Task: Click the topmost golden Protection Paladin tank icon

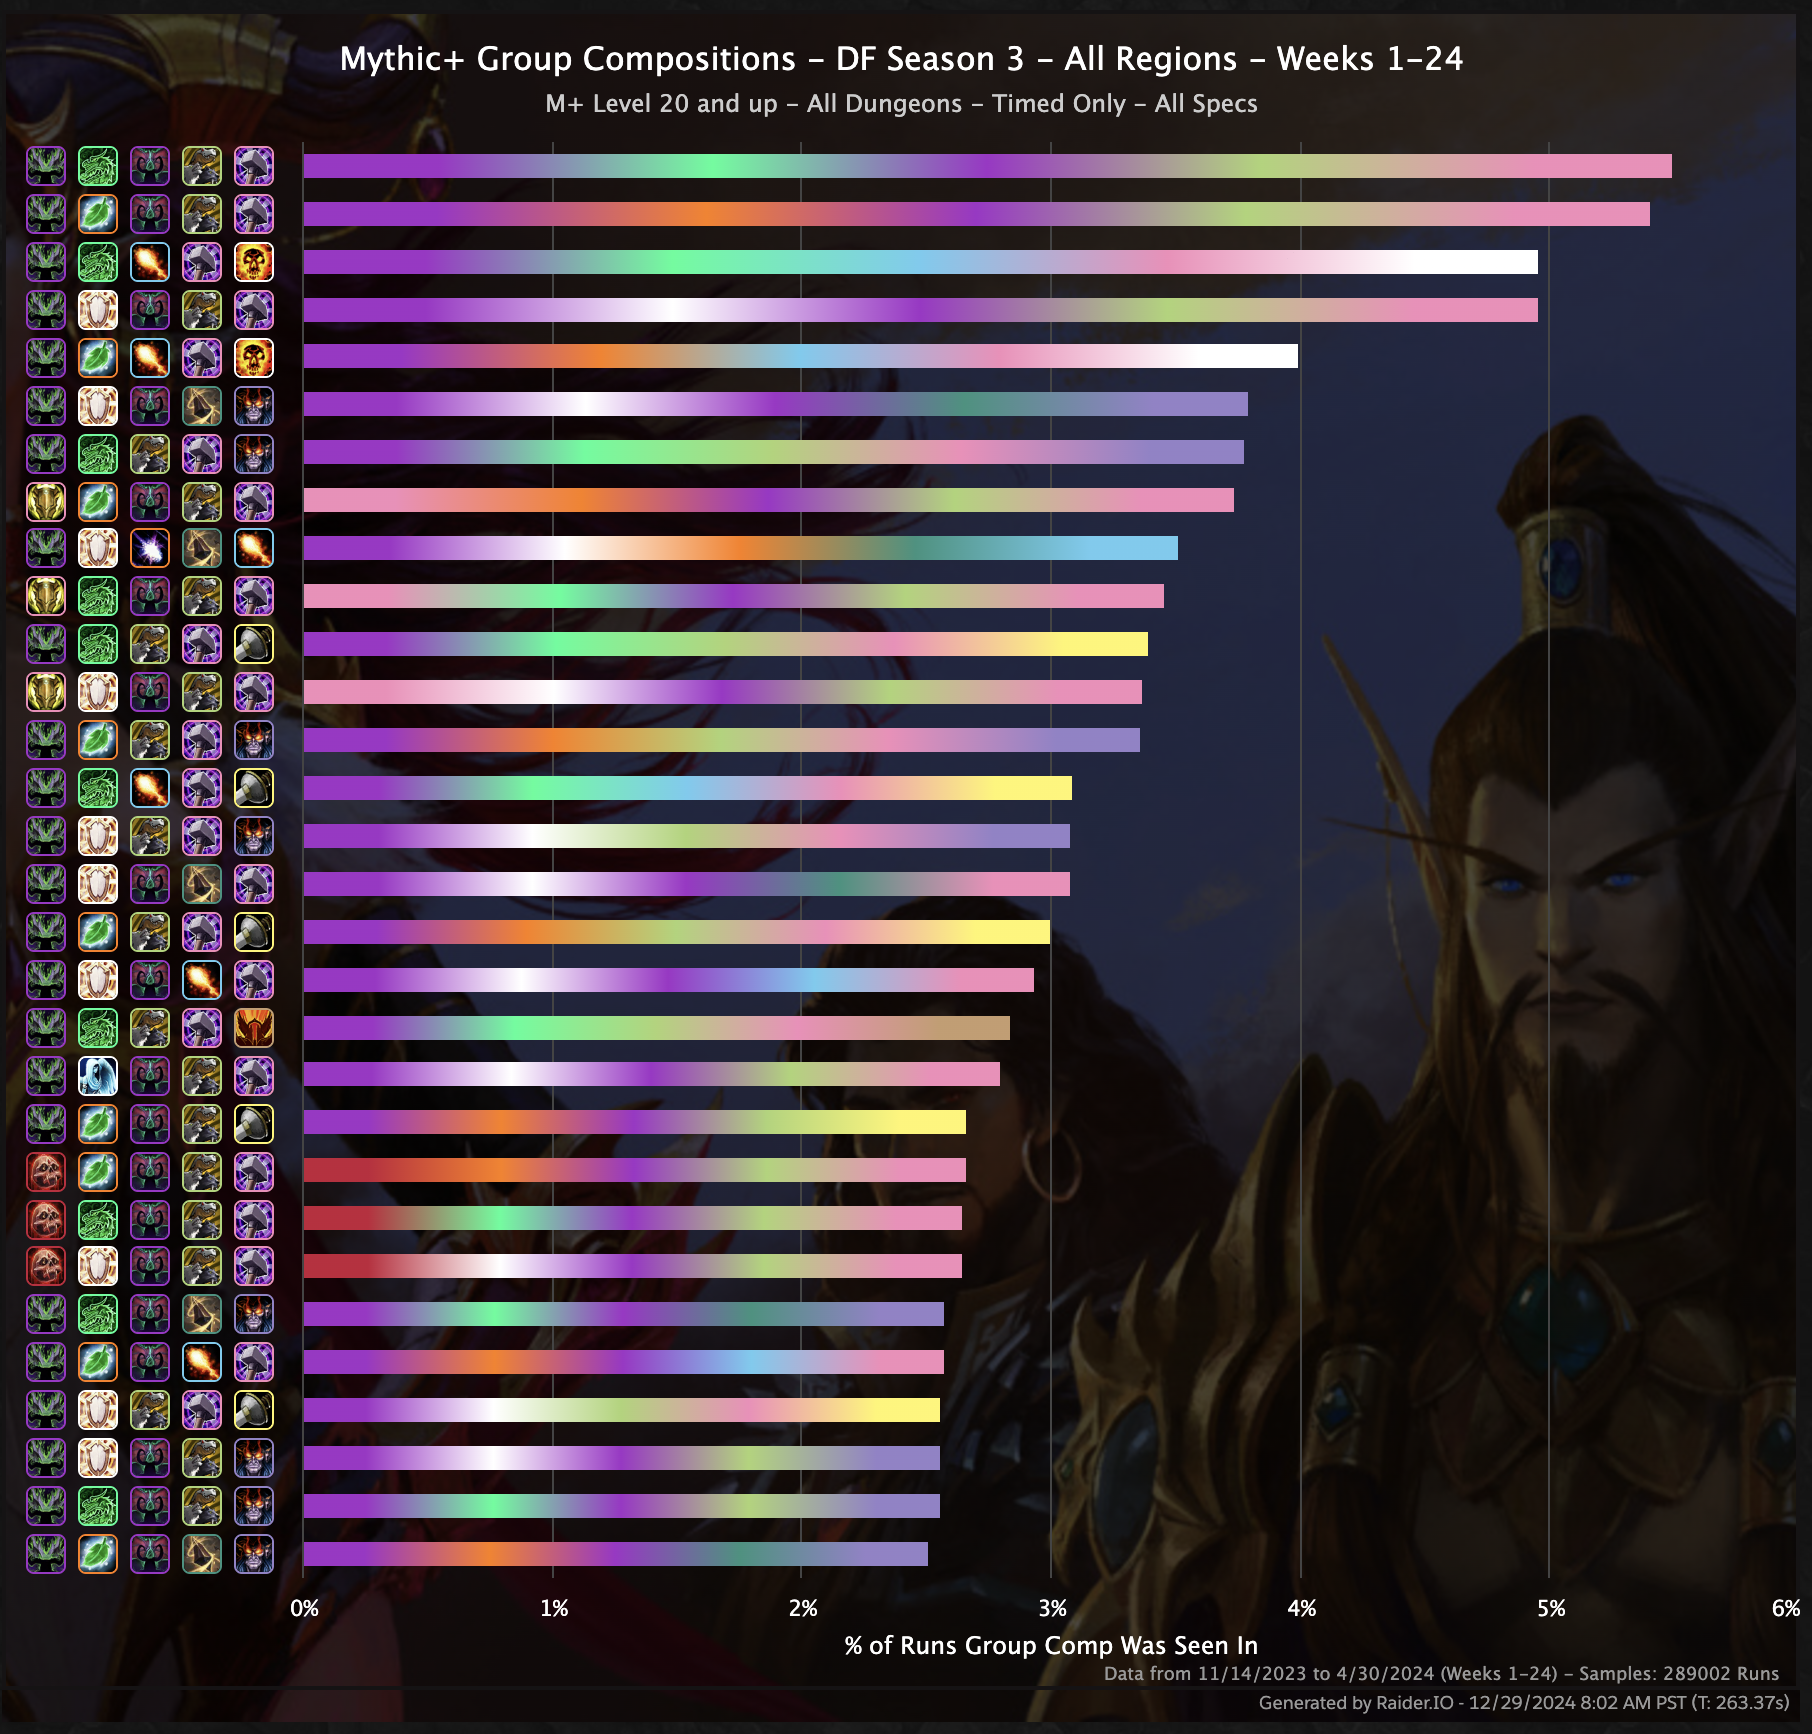Action: pos(46,502)
